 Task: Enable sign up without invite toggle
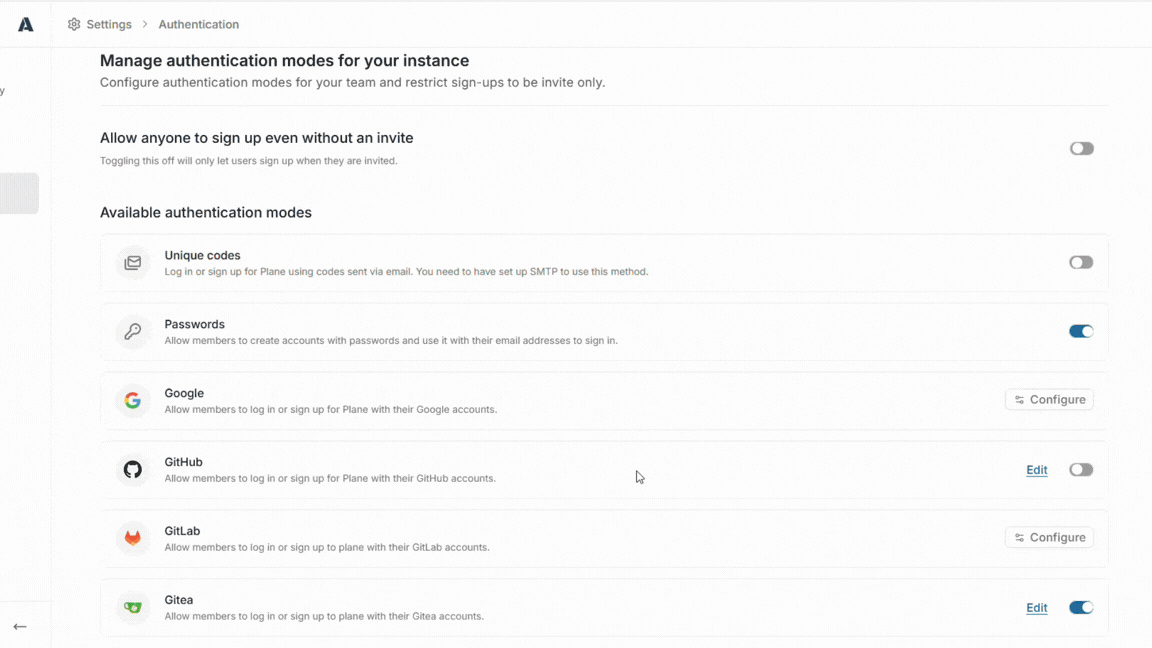(1081, 148)
